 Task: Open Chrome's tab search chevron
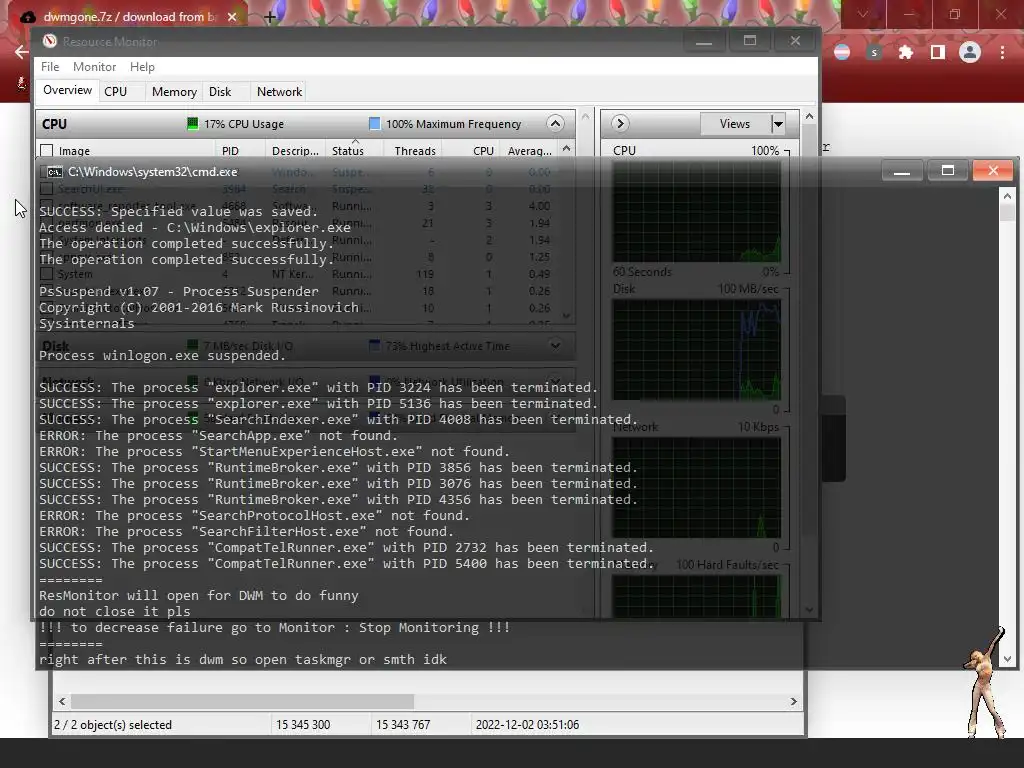863,14
